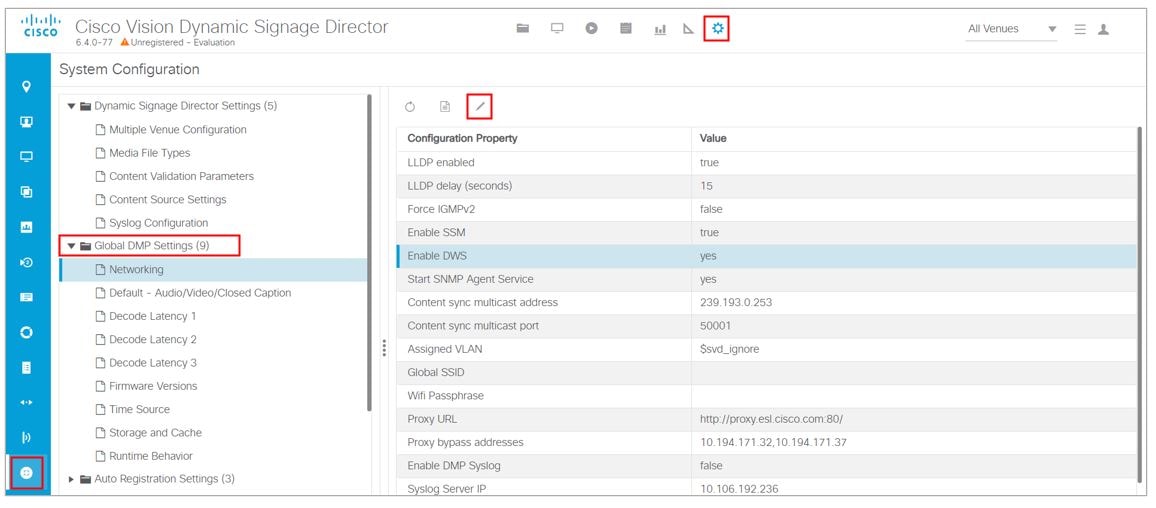
Task: Click the tree panel vertical scrollbar
Action: coord(369,252)
